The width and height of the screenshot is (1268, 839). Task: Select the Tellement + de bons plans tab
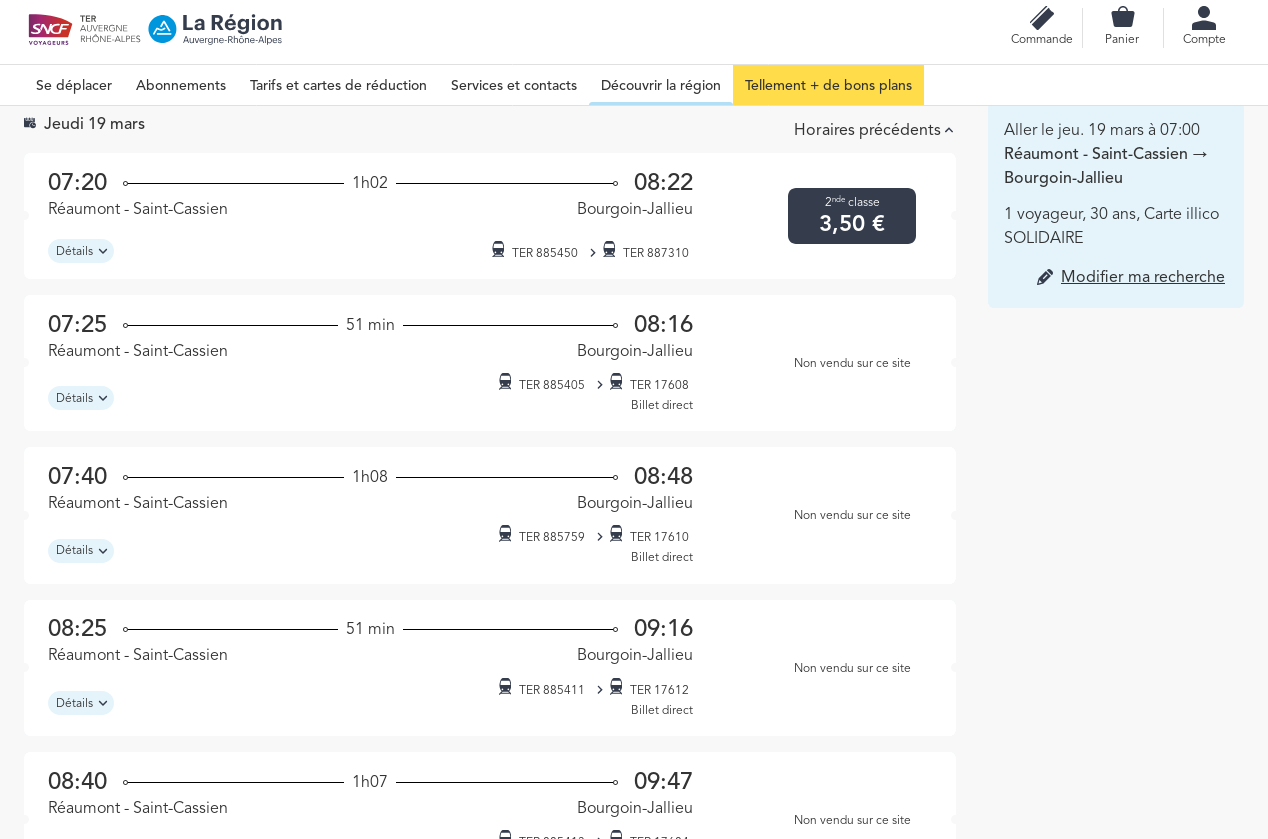point(828,86)
